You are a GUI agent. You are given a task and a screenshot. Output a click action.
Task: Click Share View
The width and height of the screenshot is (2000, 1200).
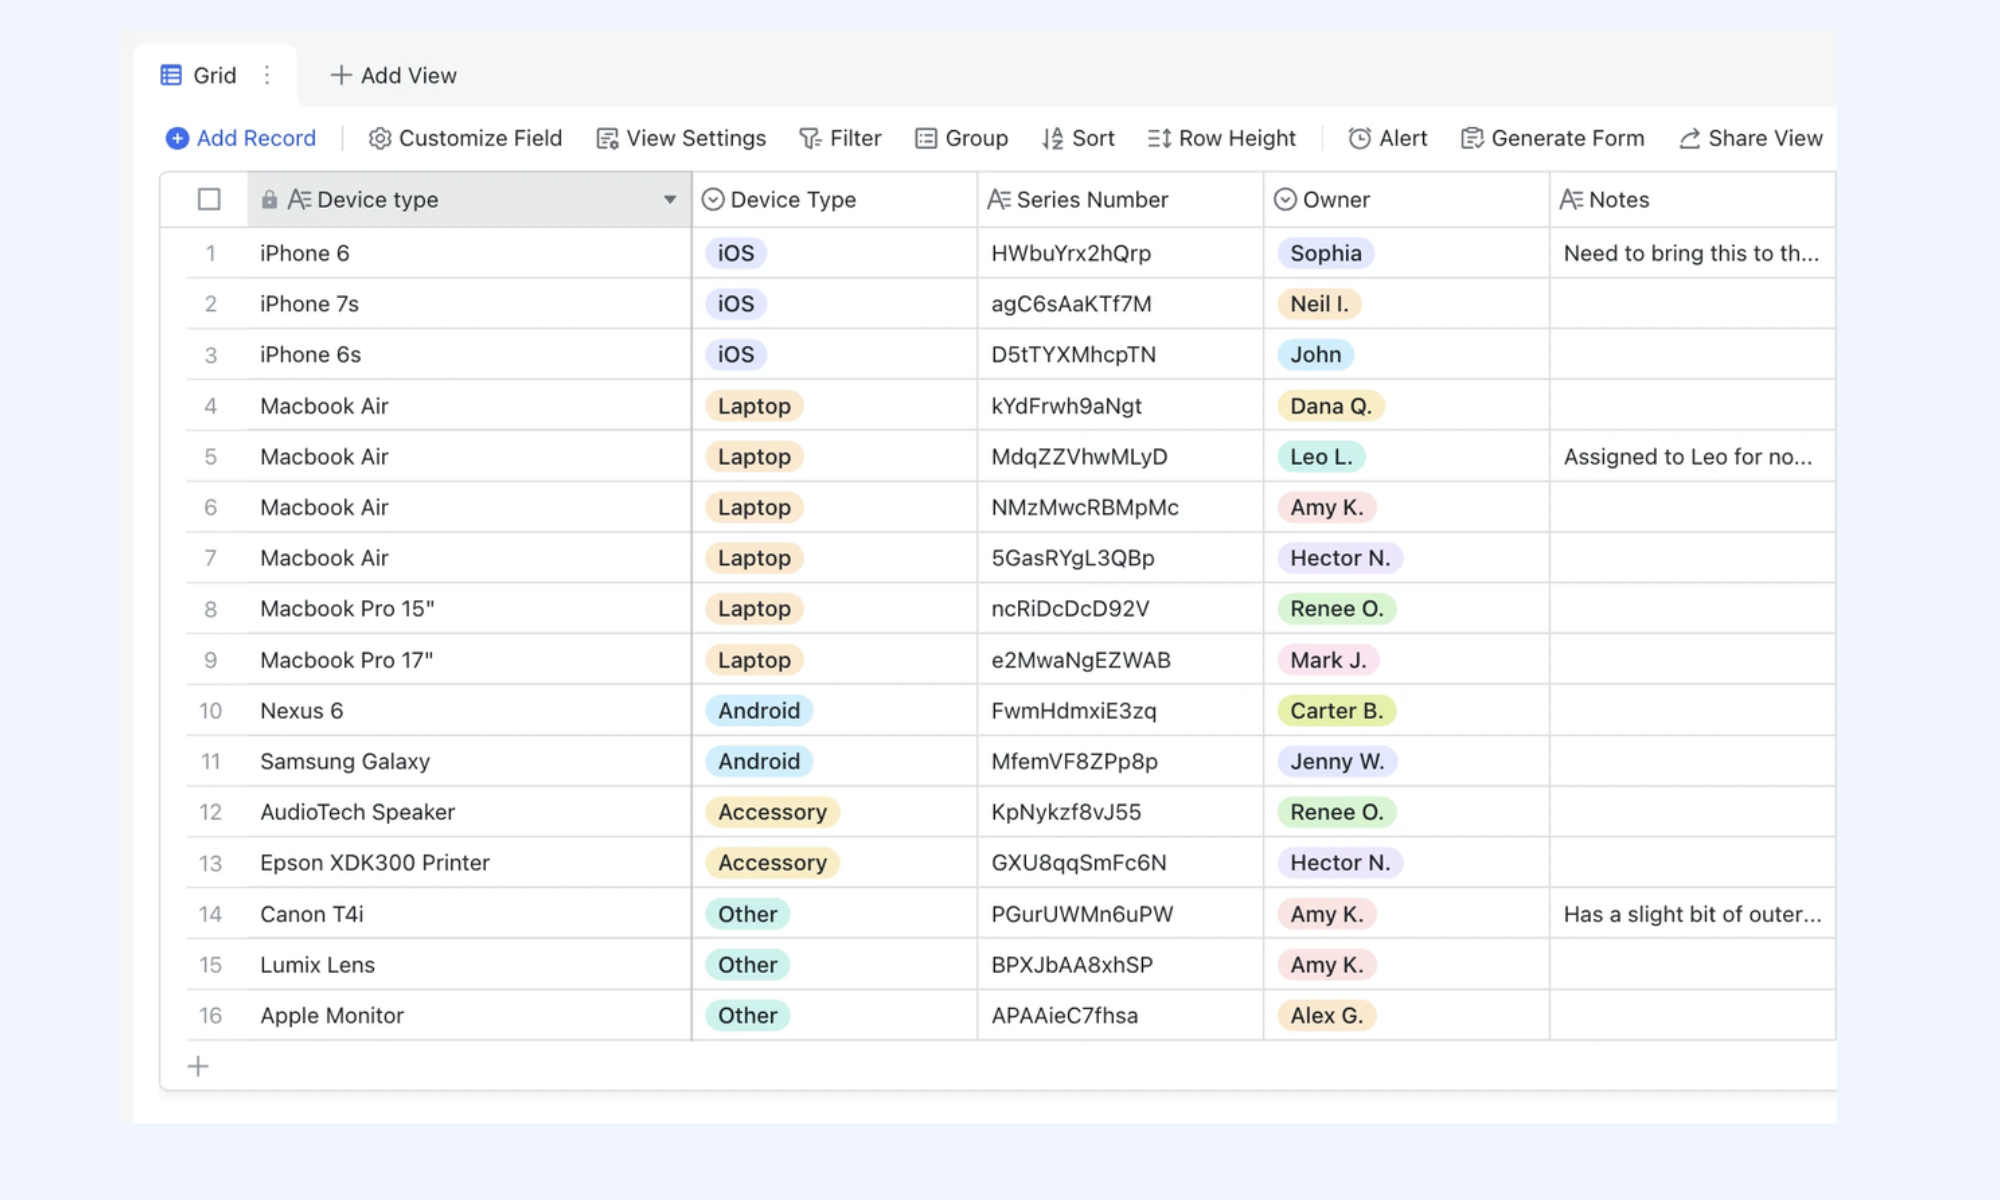[x=1750, y=138]
